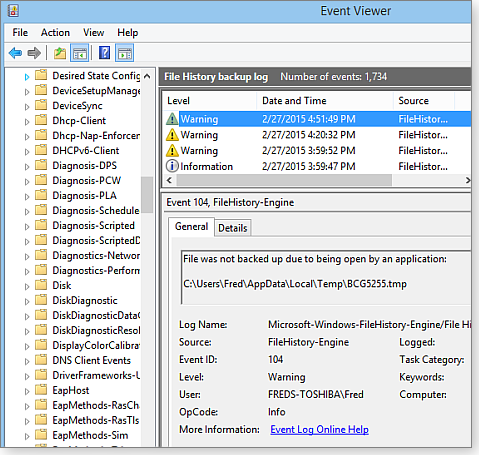Select the Warning event dated 3:59:52 PM

tap(317, 151)
